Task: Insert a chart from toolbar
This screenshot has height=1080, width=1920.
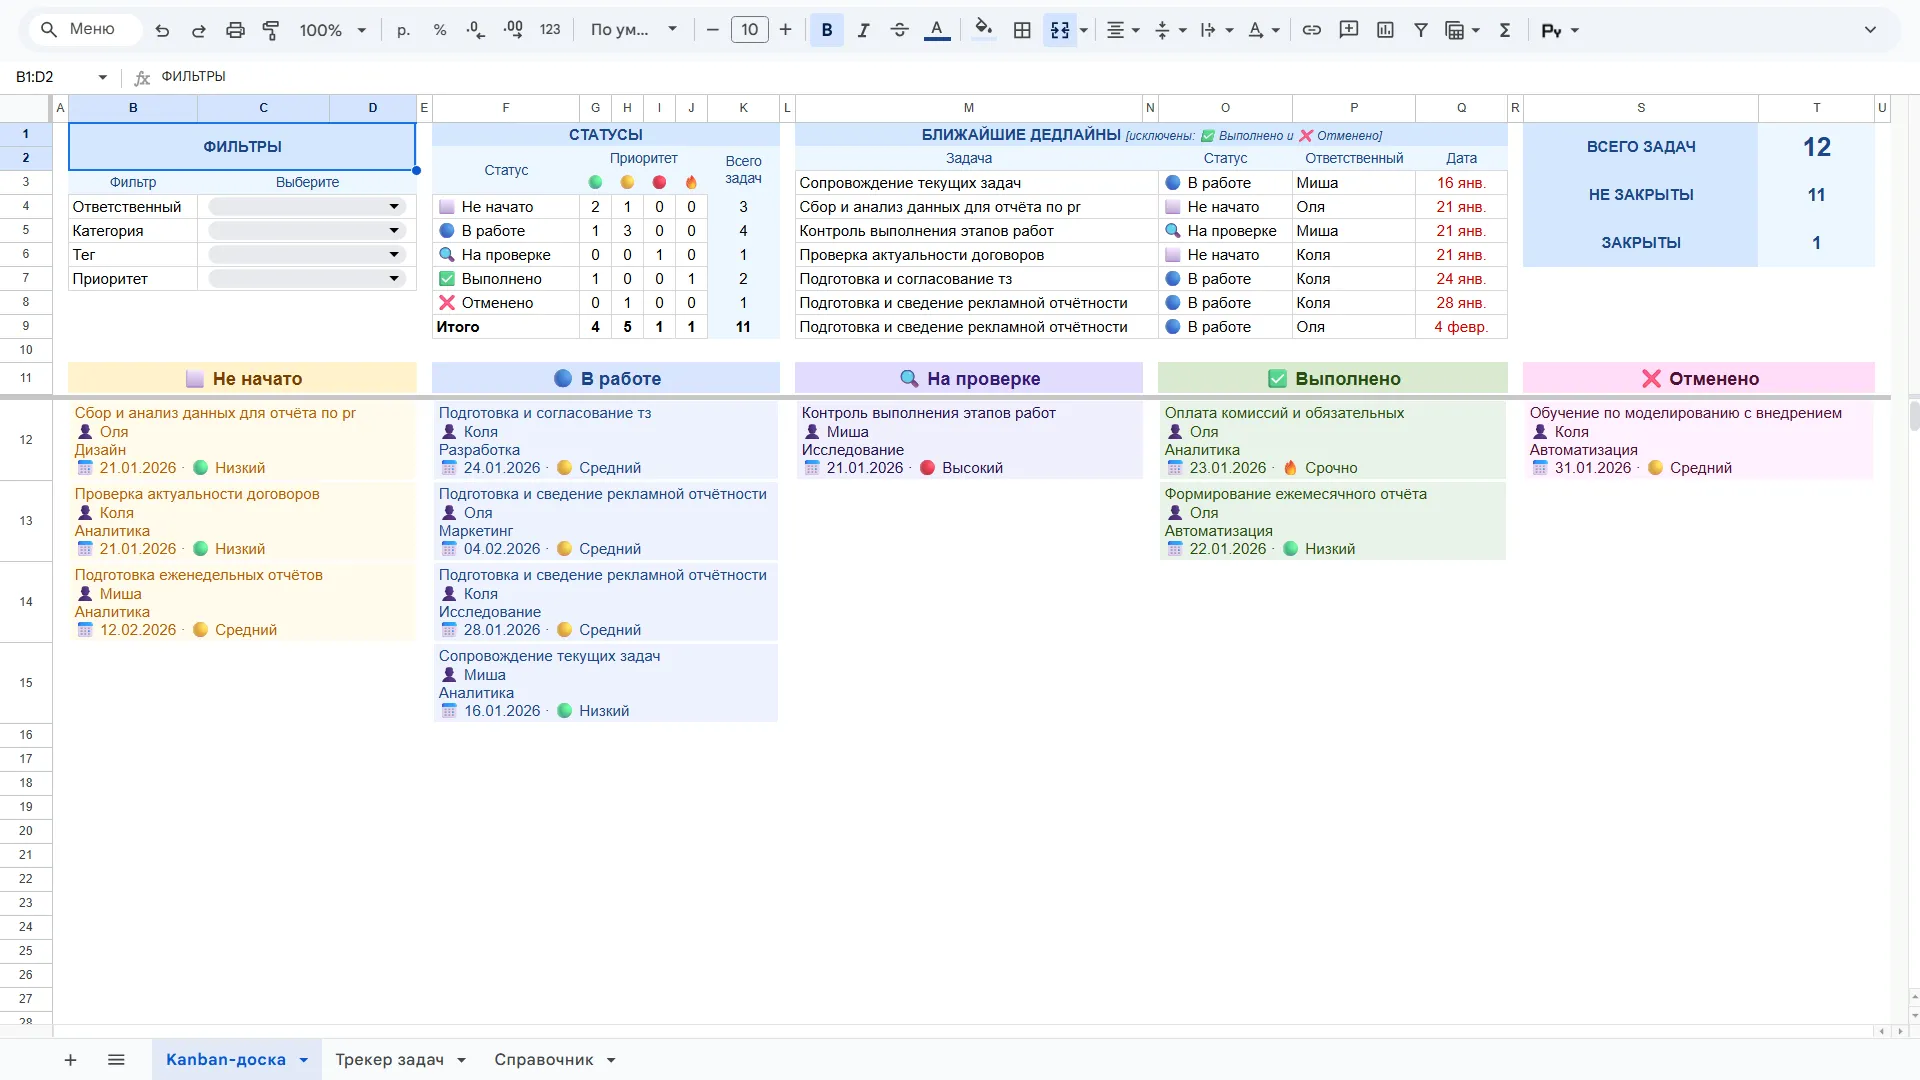Action: point(1385,30)
